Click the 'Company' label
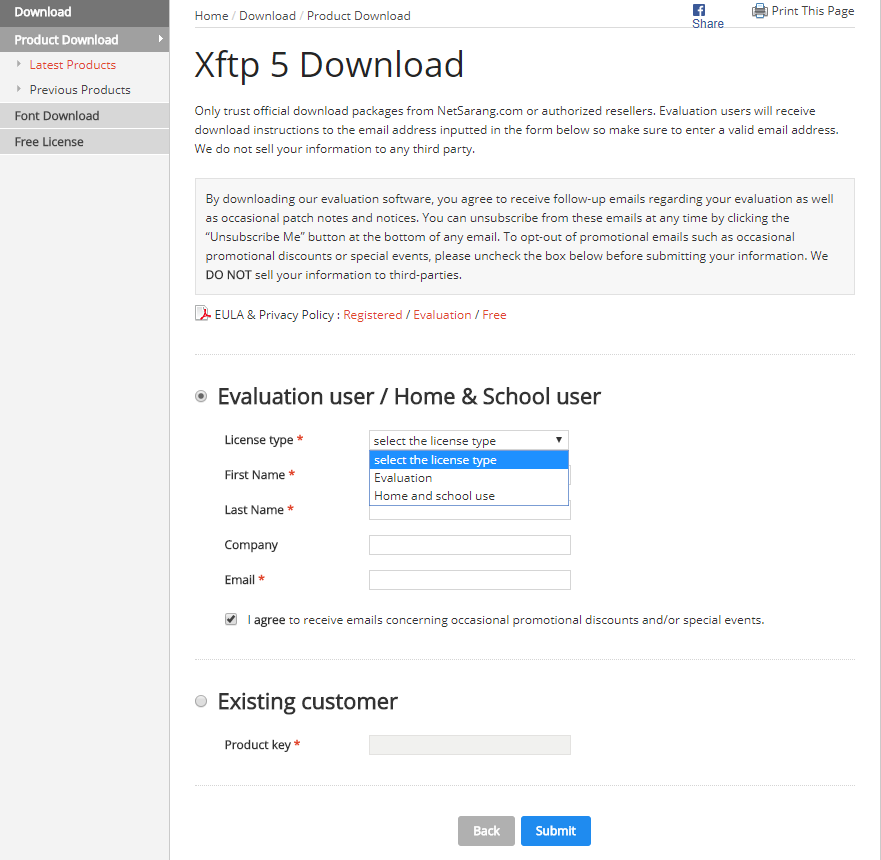This screenshot has height=860, width=881. click(251, 545)
